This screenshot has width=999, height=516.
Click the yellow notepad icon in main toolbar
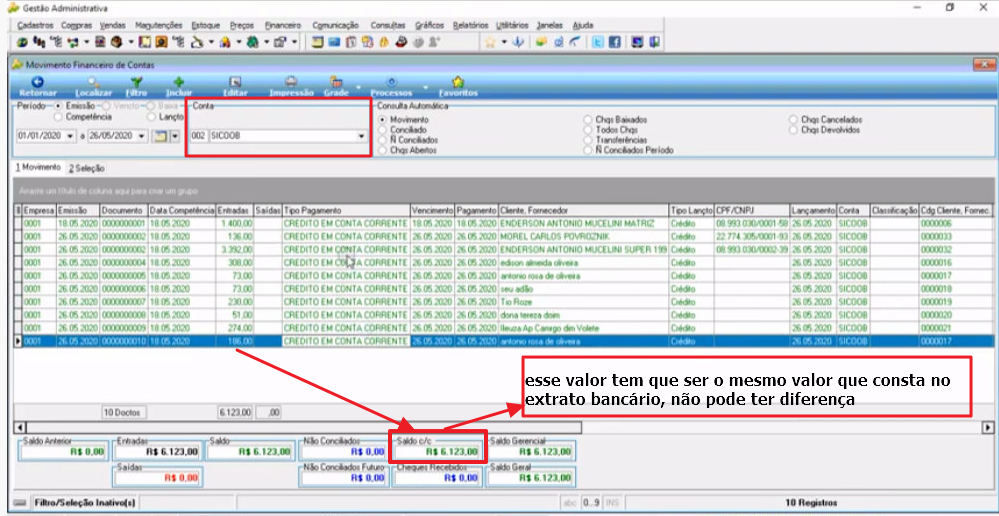(317, 42)
